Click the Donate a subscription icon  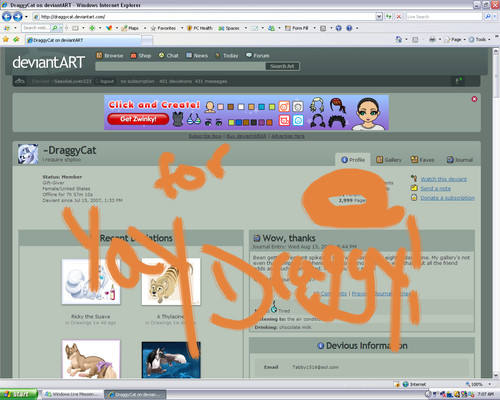[414, 198]
